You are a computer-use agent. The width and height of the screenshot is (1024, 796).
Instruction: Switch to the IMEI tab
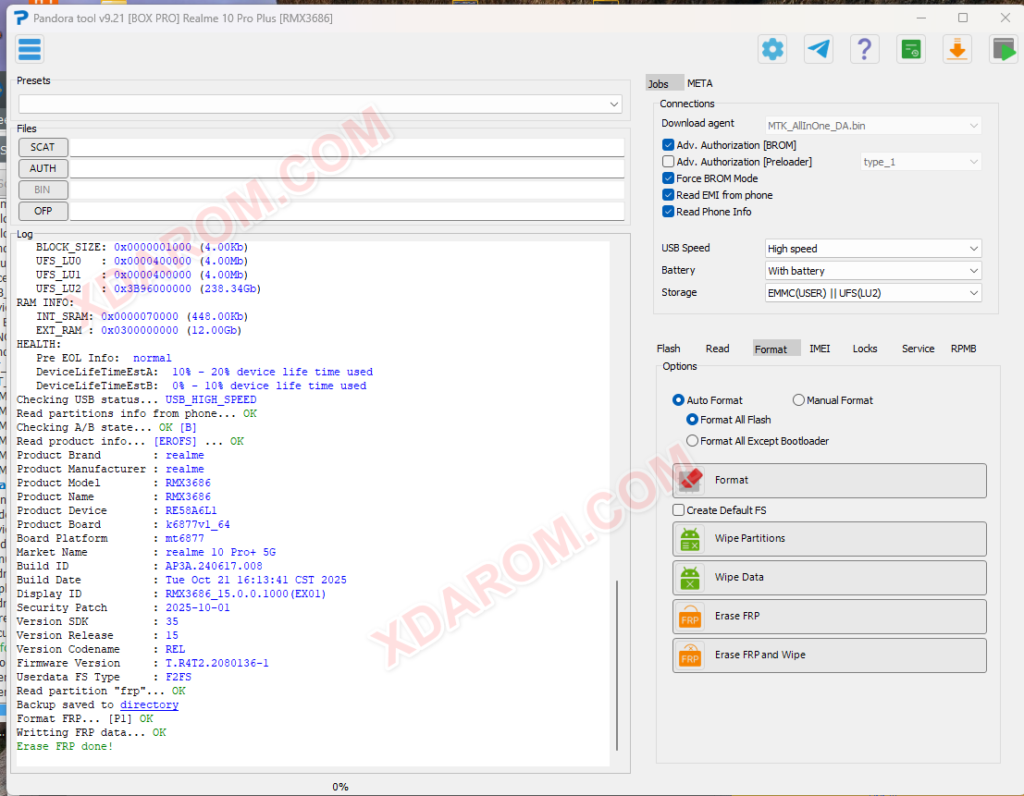820,349
